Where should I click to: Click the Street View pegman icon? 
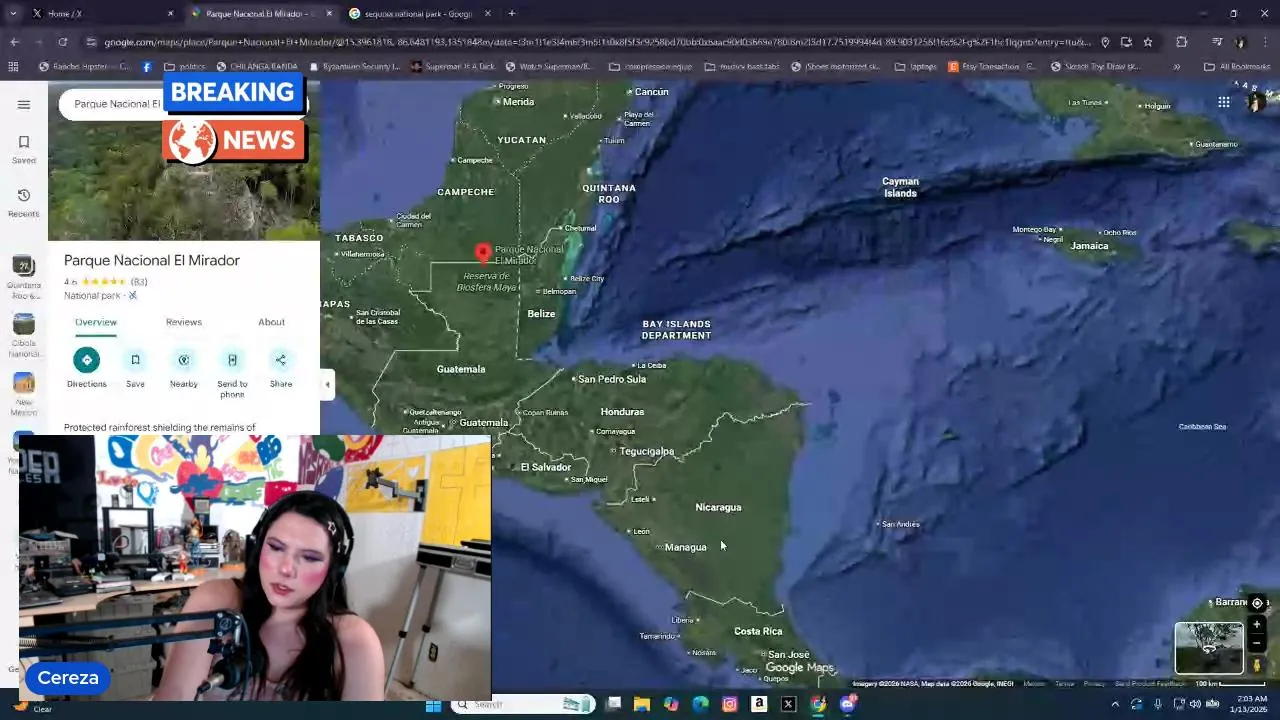[1257, 665]
